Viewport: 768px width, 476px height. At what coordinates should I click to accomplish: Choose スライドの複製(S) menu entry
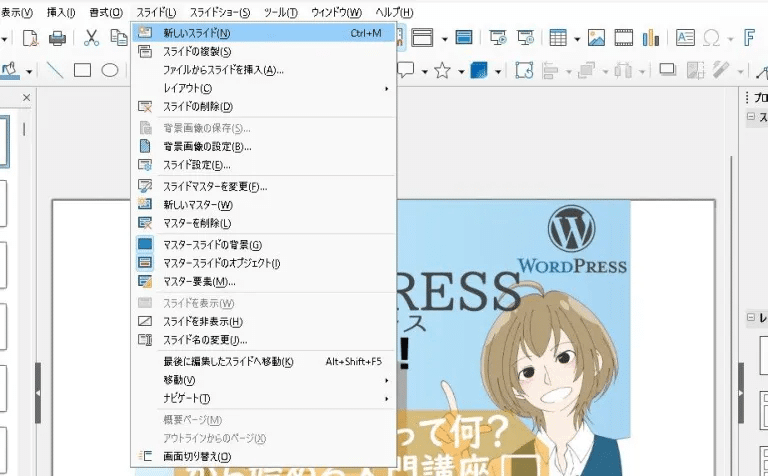(x=265, y=51)
